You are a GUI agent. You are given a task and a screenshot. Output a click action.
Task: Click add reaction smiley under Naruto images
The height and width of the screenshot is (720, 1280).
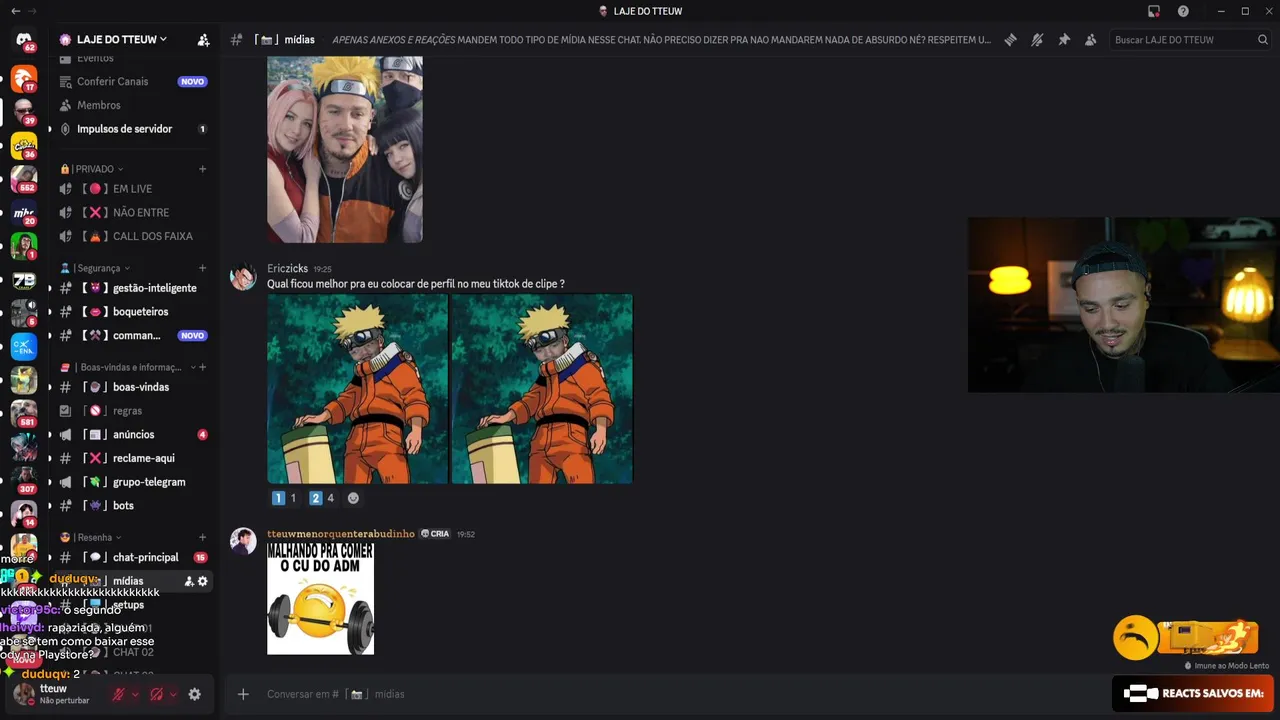coord(353,498)
